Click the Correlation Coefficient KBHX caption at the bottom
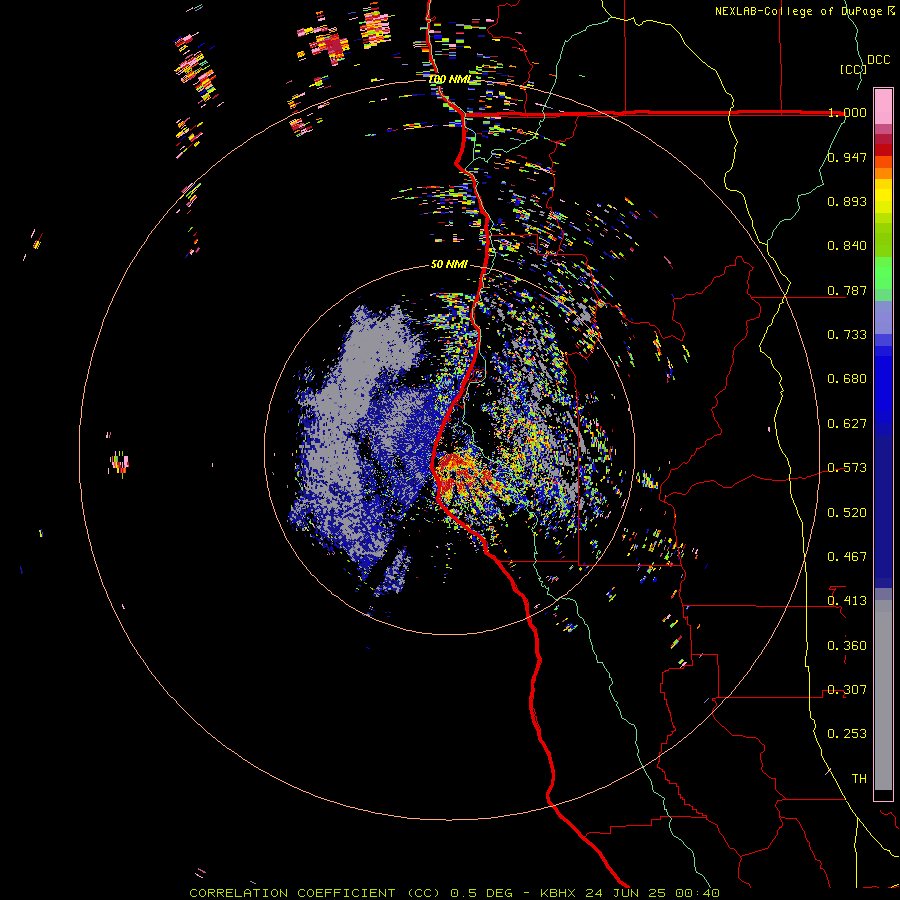The width and height of the screenshot is (900, 900). [x=454, y=893]
